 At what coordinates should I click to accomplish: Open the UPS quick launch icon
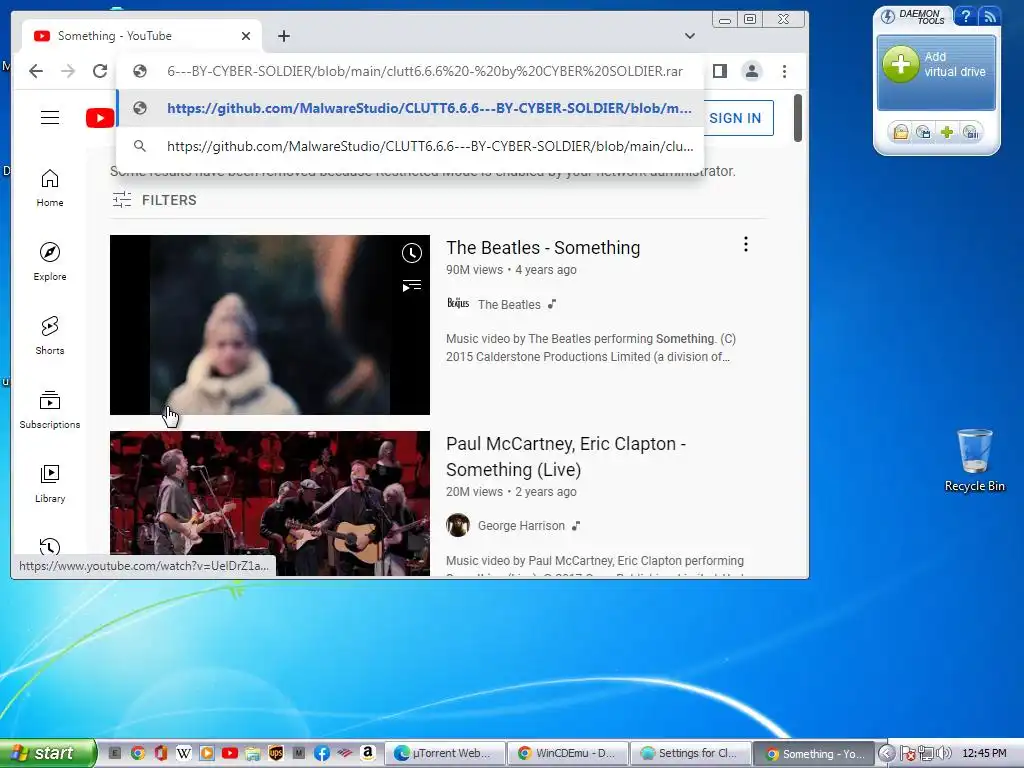pos(276,753)
